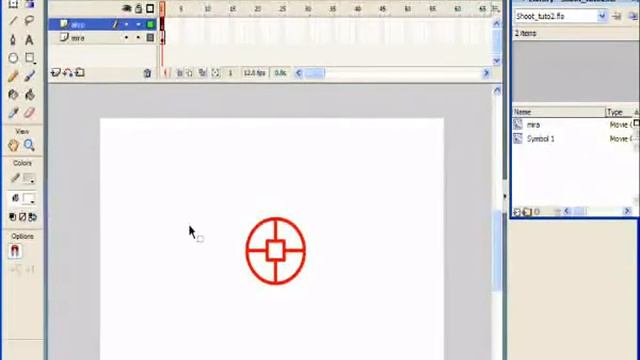
Task: Toggle lock dot of selected top layer
Action: [x=138, y=24]
